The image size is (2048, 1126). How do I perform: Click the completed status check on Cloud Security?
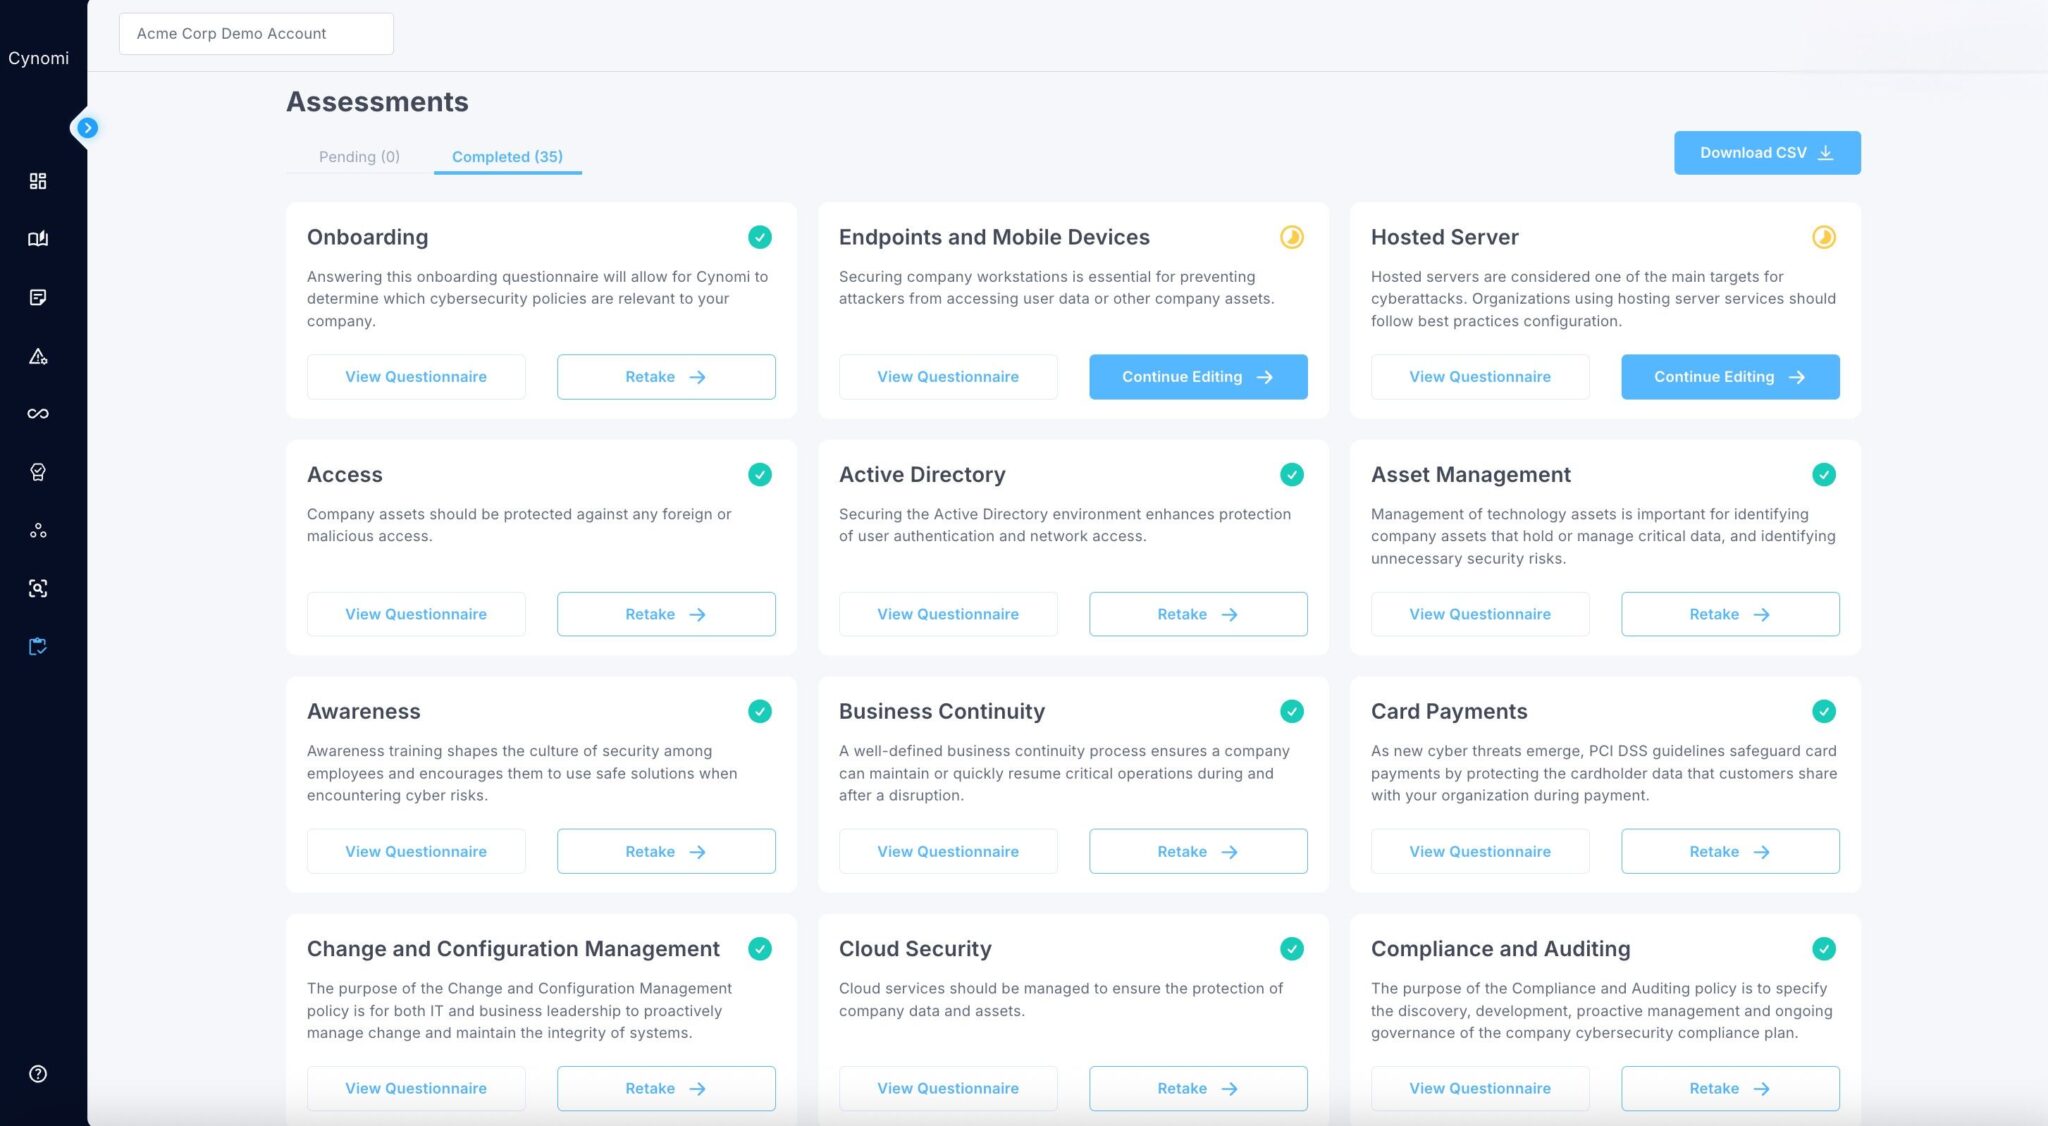coord(1291,948)
